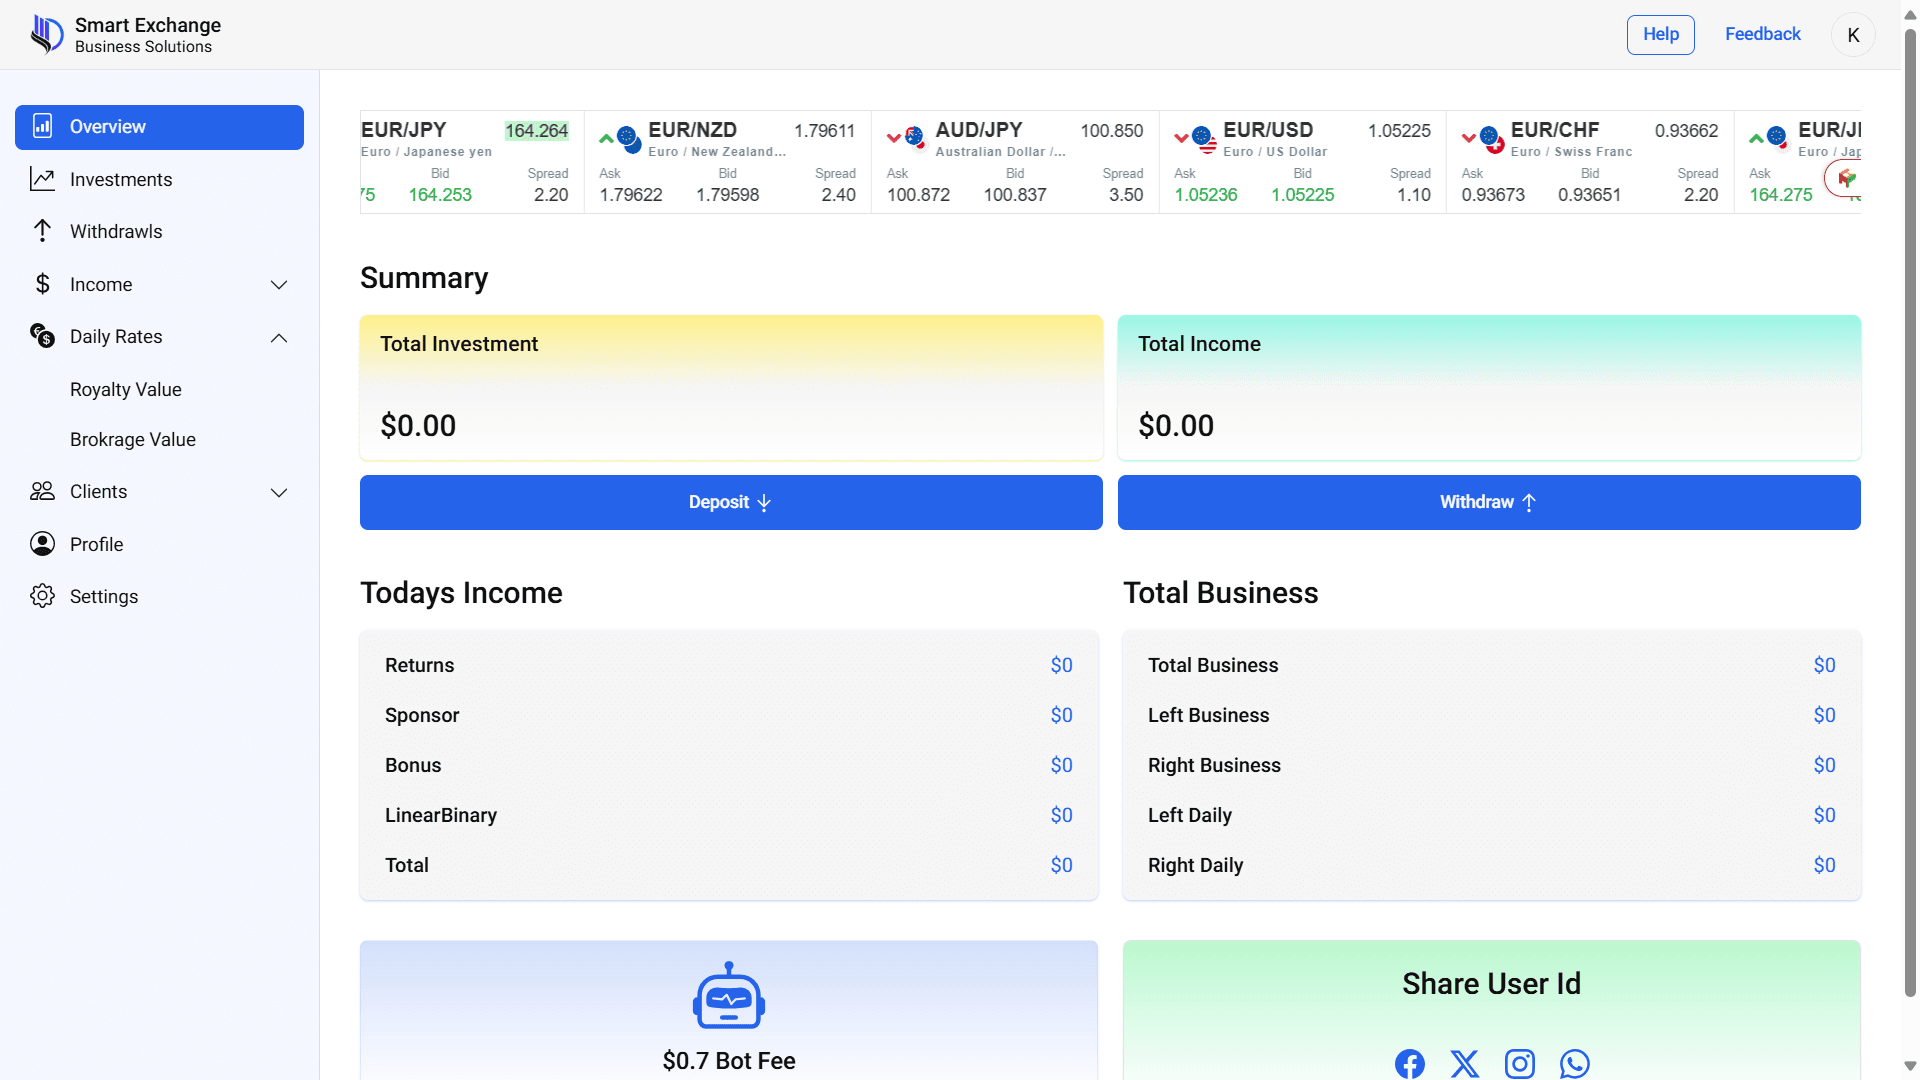Open the Investments page
Screen dimensions: 1920x1080
tap(121, 180)
